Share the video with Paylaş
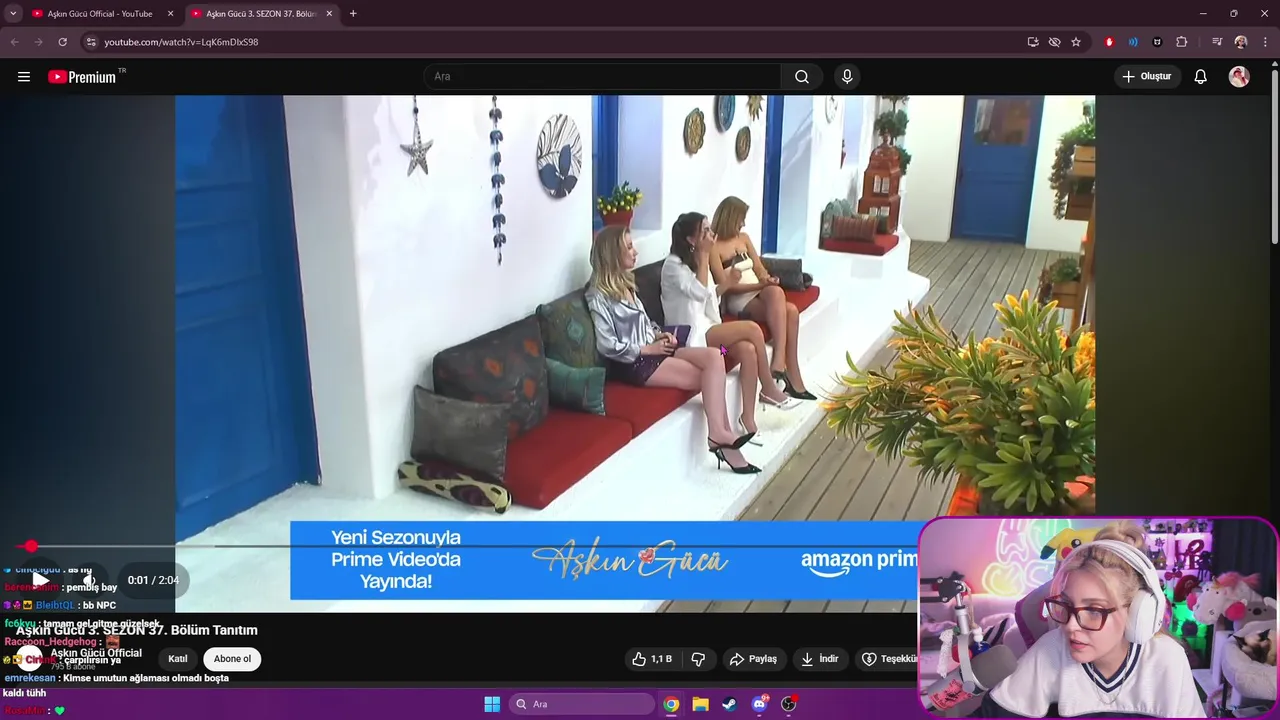1280x720 pixels. 753,659
